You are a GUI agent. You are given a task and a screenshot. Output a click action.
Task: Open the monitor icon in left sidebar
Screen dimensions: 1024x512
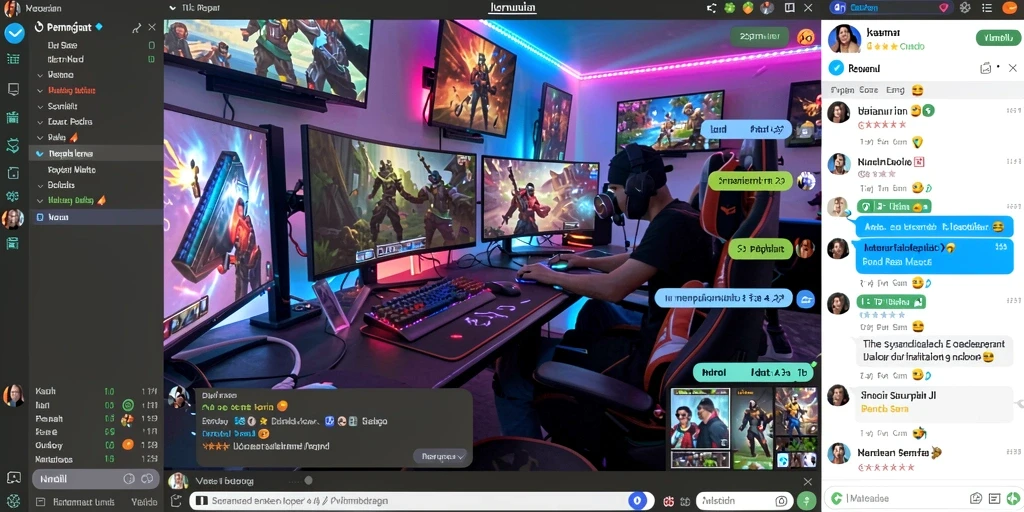point(13,89)
